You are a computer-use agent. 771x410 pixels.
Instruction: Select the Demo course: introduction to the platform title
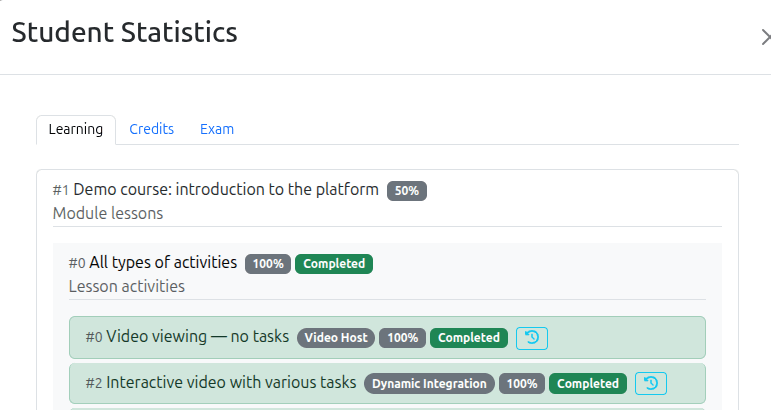226,190
